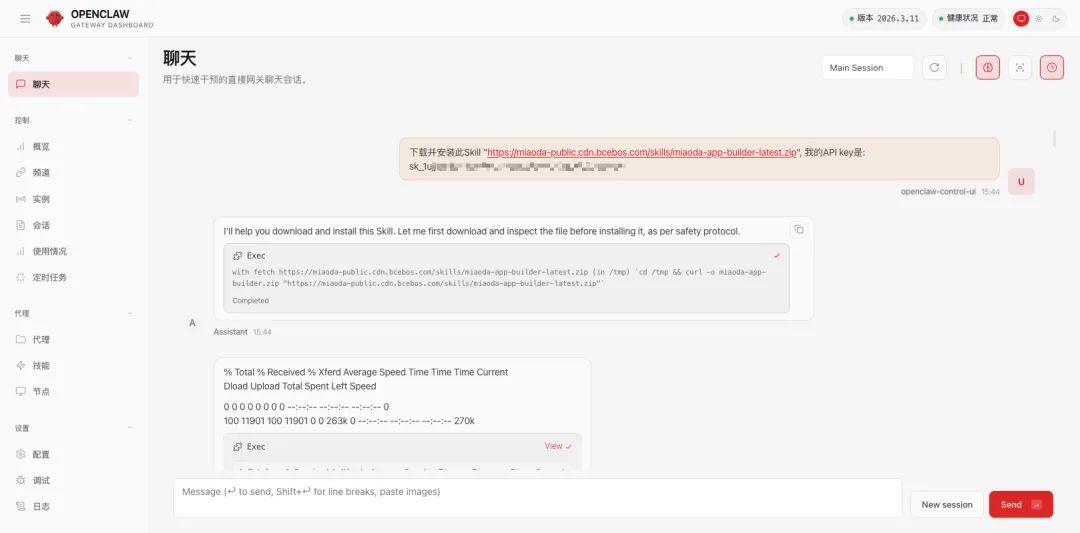Toggle the brain thinking display button
Viewport: 1080px width, 533px height.
point(987,68)
